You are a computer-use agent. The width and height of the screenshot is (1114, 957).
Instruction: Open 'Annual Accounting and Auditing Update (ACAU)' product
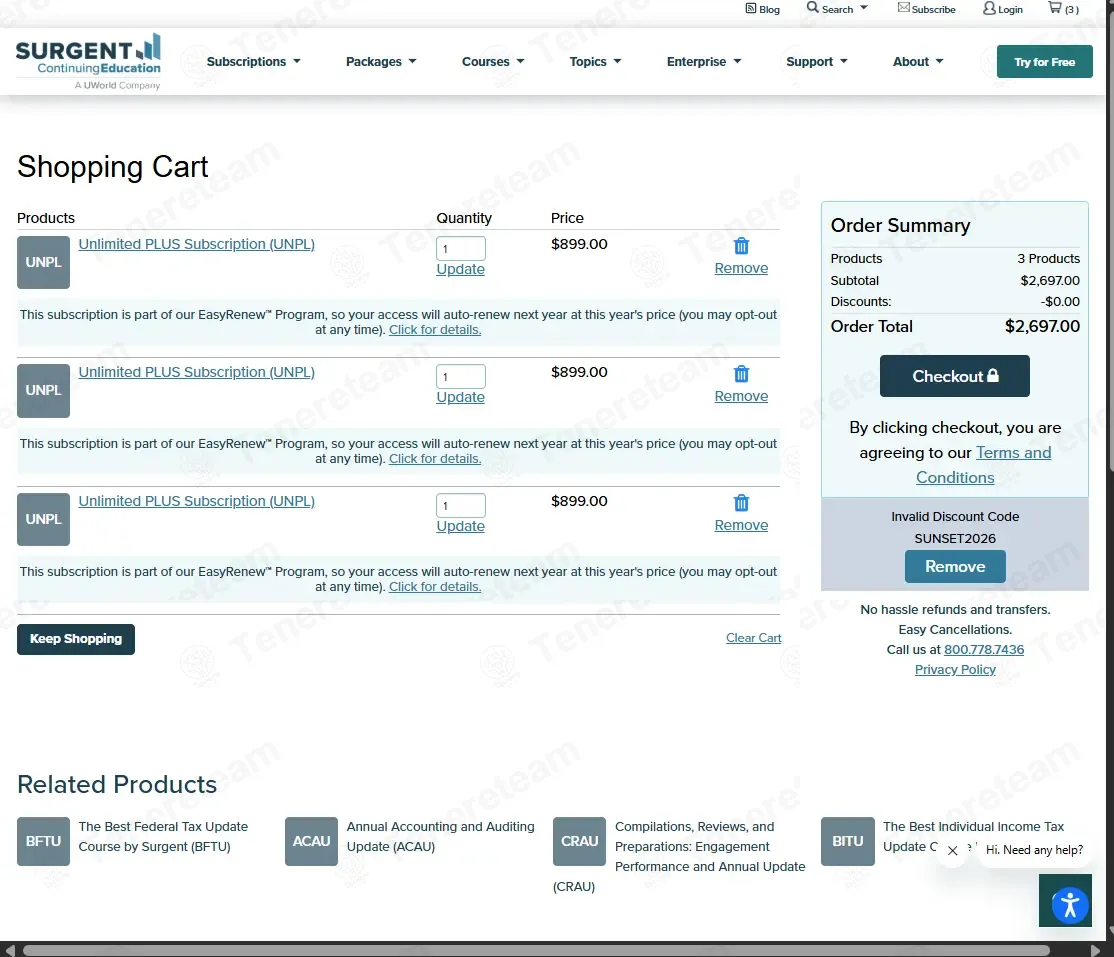click(x=440, y=836)
